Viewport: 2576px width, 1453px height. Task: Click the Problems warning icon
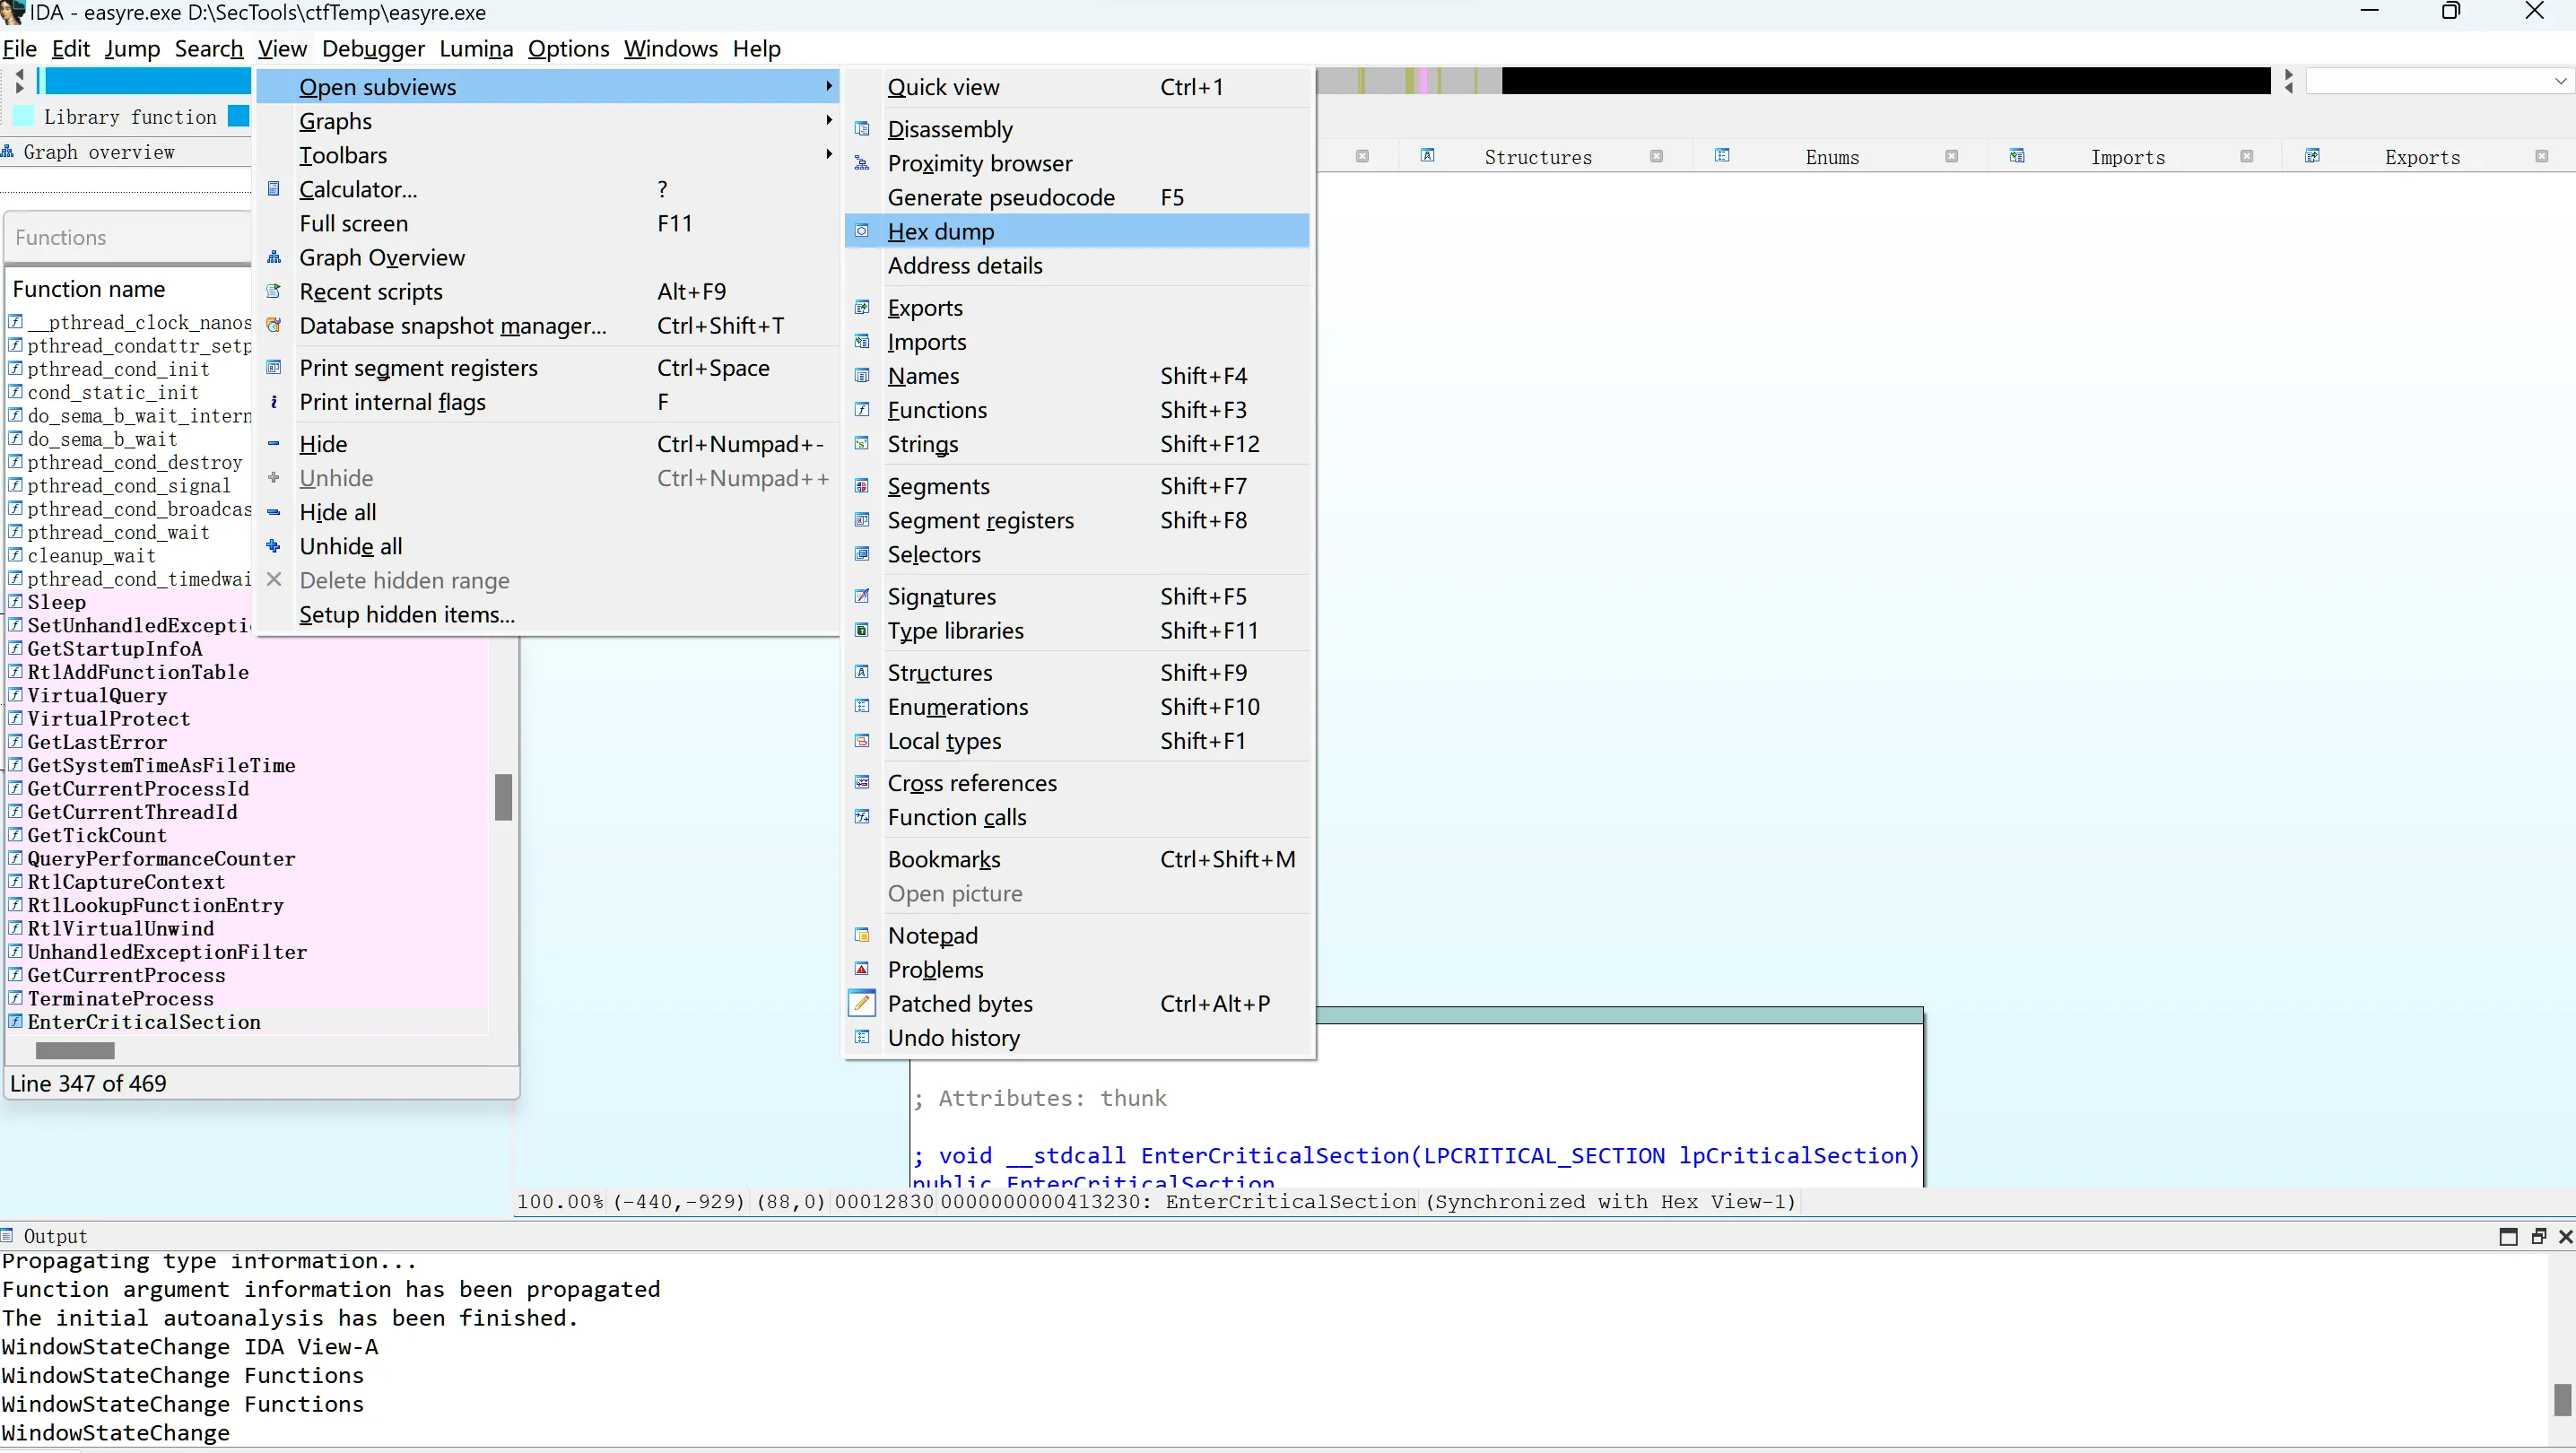click(862, 969)
